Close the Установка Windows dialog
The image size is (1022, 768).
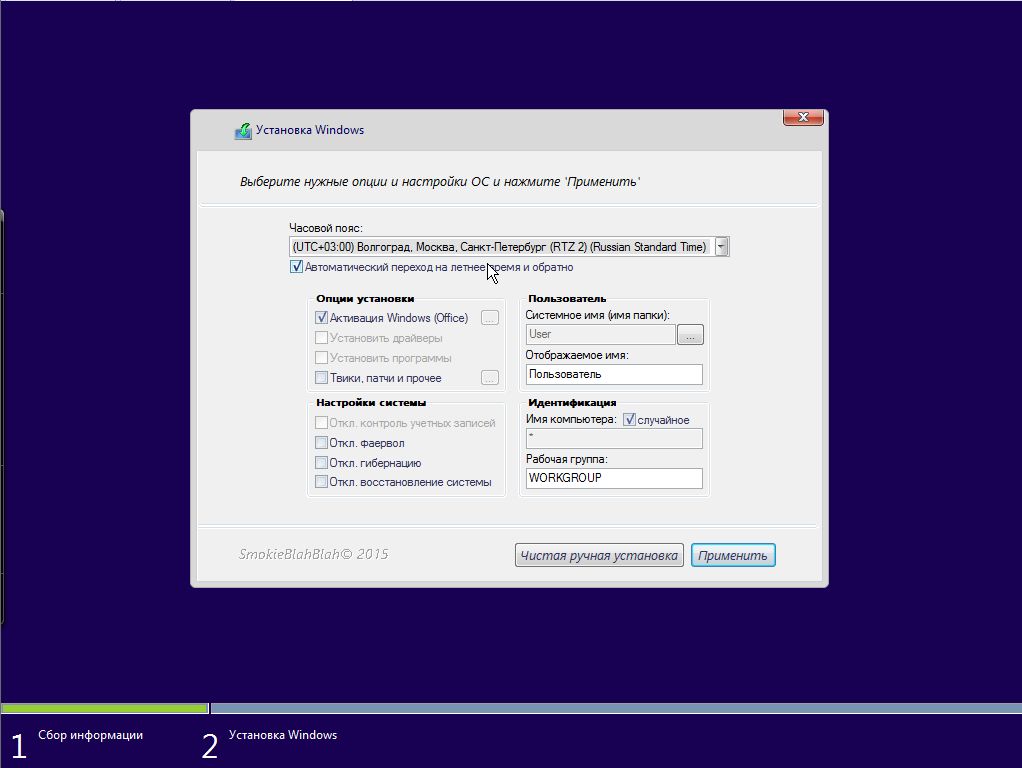tap(803, 117)
